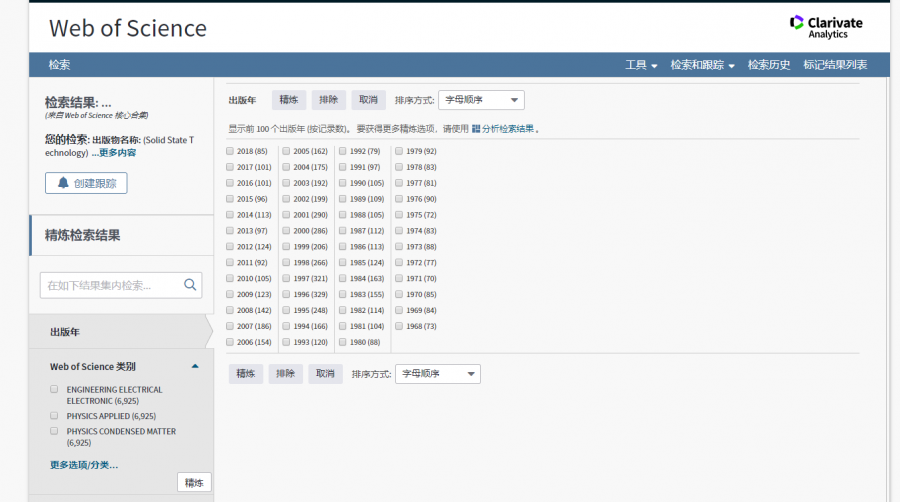The image size is (900, 502).
Task: Click the 在如下结果集内检索 input field
Action: (110, 285)
